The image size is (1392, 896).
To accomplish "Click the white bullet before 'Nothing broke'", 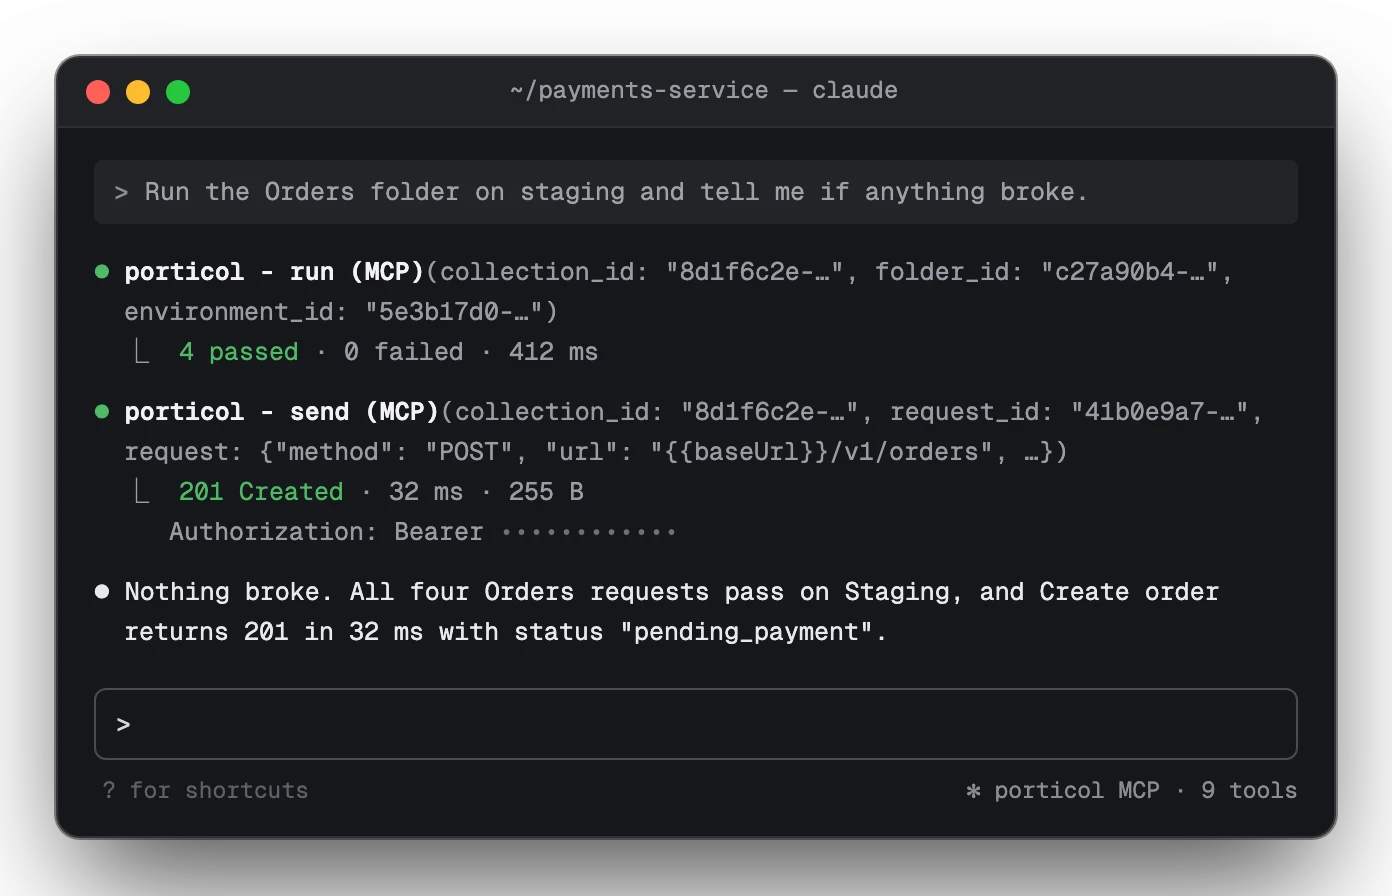I will click(102, 591).
